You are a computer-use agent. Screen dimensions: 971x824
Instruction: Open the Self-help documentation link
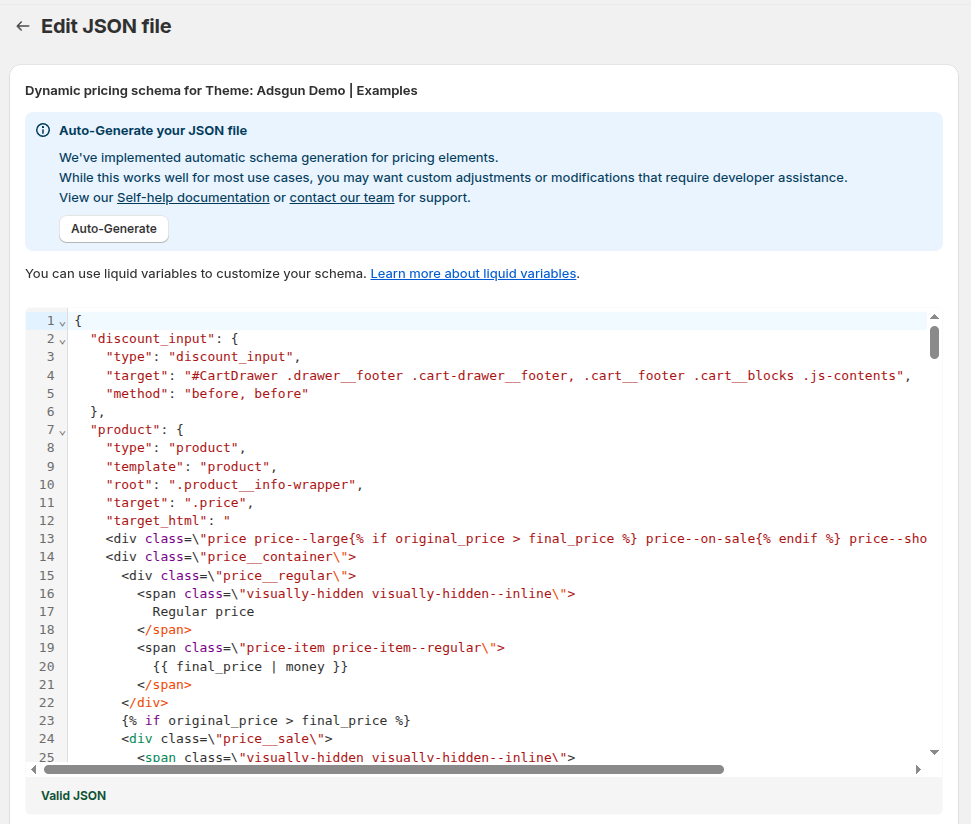click(192, 197)
